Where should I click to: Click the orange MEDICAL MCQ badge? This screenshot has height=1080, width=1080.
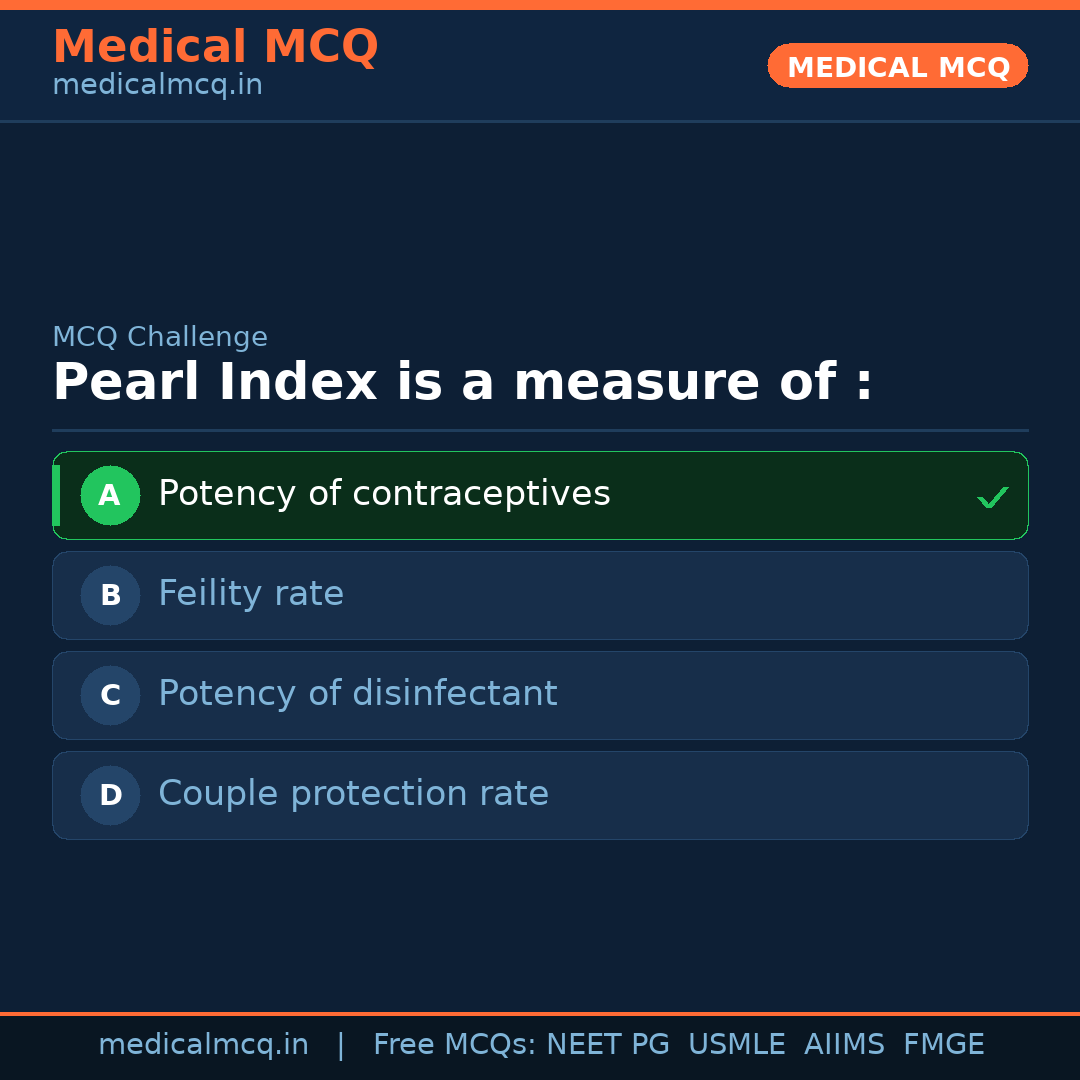coord(897,67)
